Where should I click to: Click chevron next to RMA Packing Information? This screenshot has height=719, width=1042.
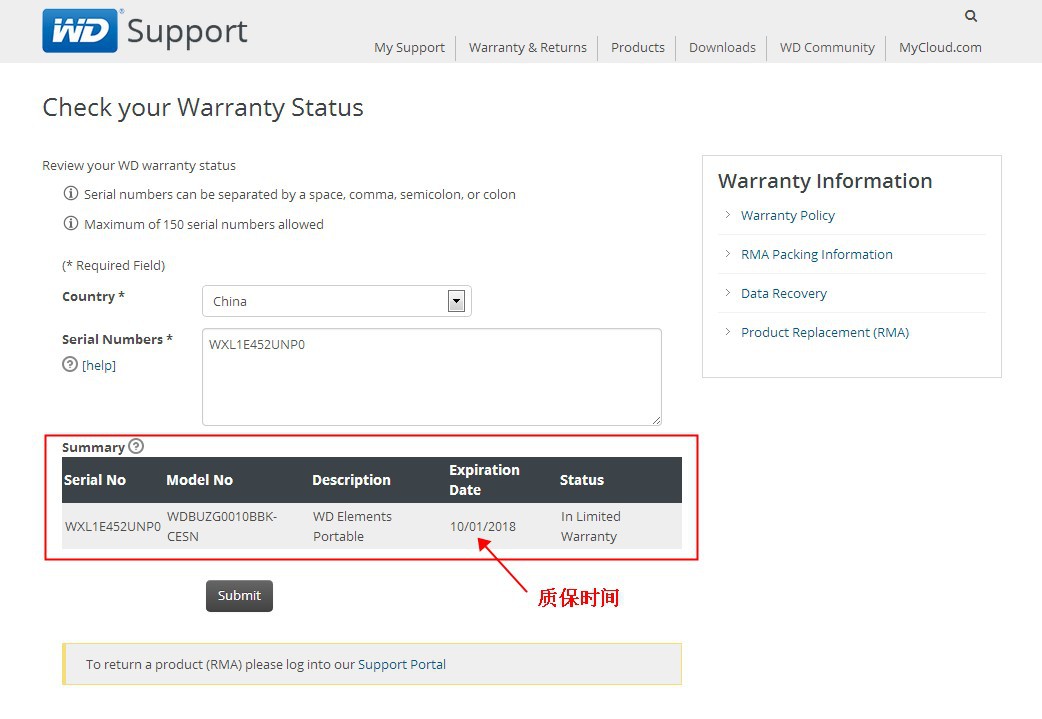point(728,254)
